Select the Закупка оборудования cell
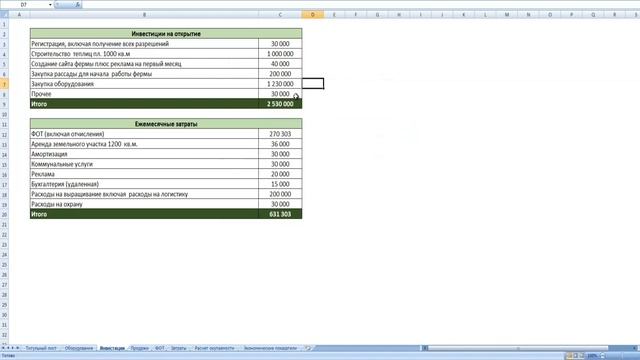Viewport: 640px width, 360px height. pos(144,84)
